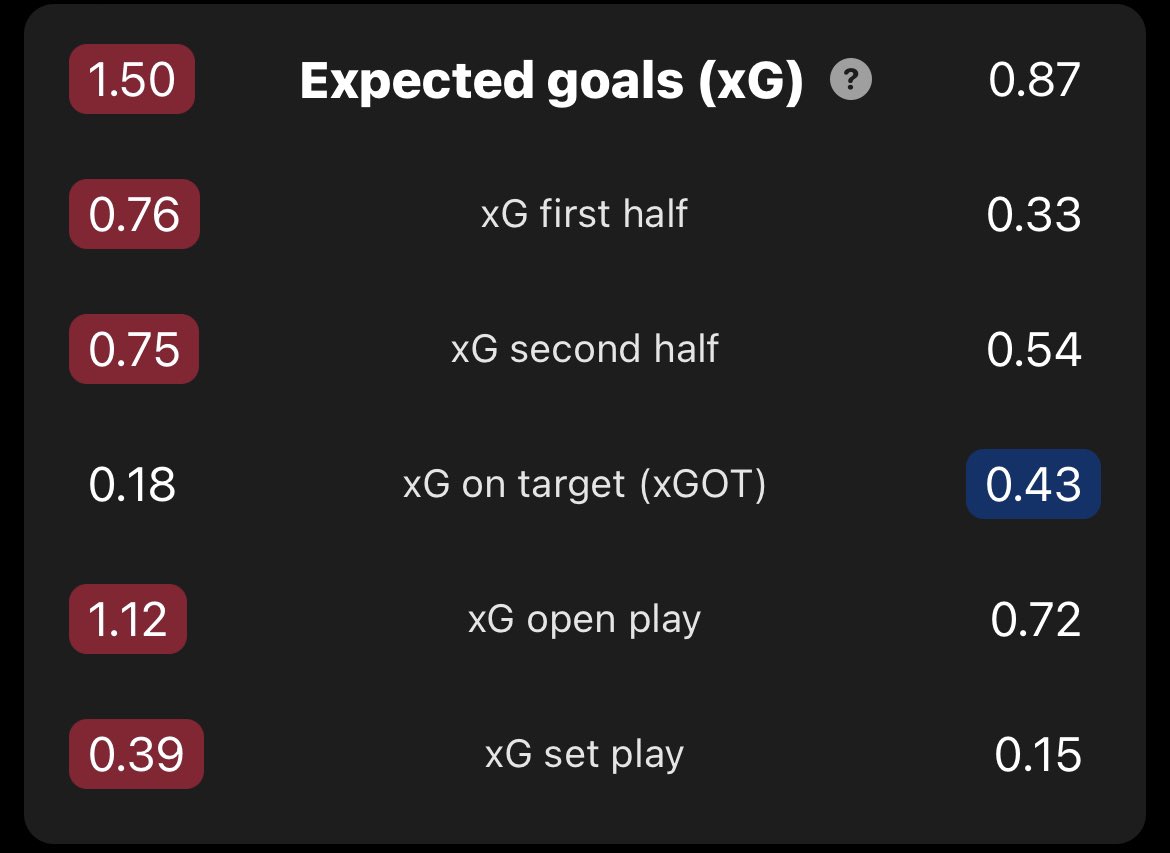Screen dimensions: 1170x853
Task: Click the 0.39 set play badge
Action: coord(137,754)
